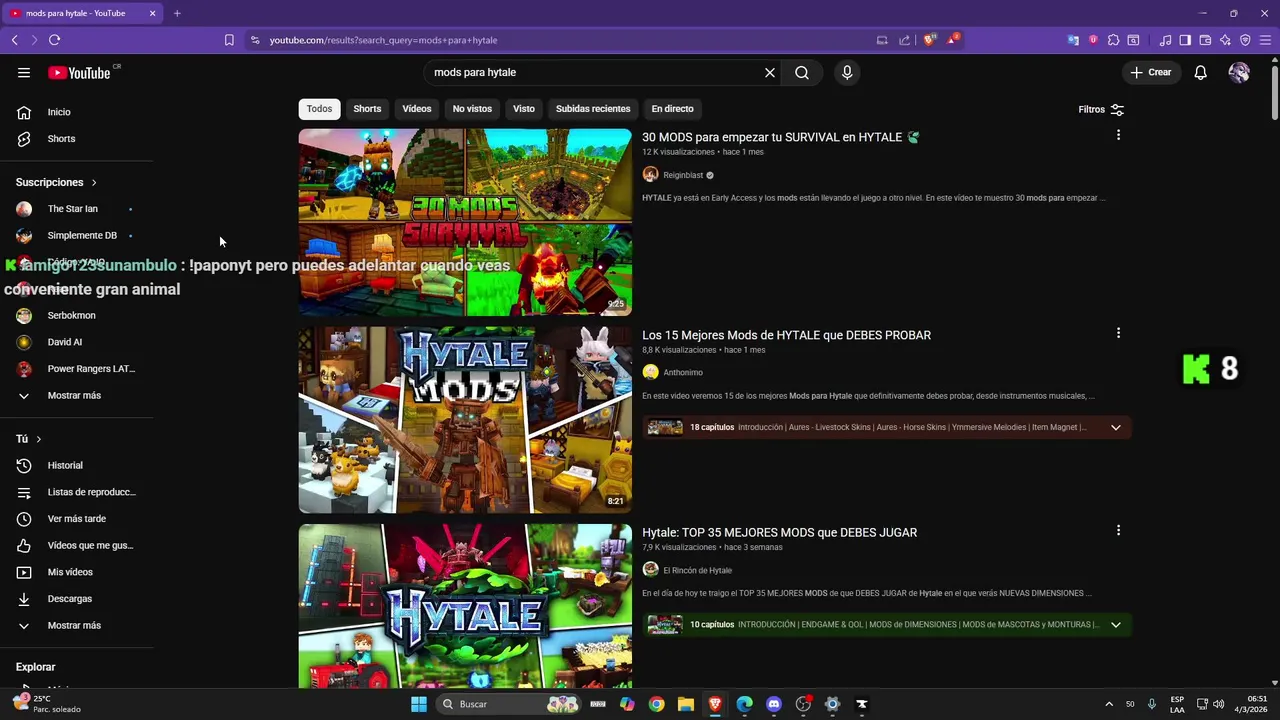Click title Los 15 Mejores Mods de HYTALE
This screenshot has width=1280, height=720.
tap(786, 335)
